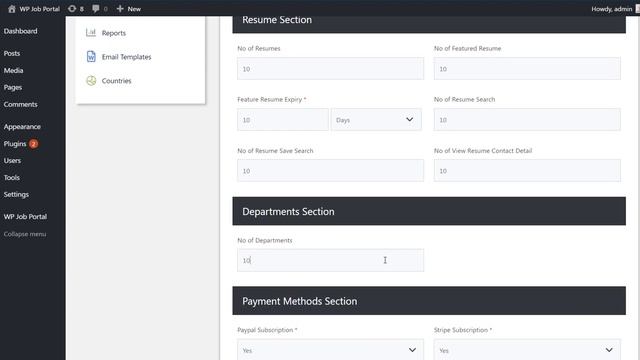
Task: Open Posts in the admin menu
Action: [x=12, y=53]
